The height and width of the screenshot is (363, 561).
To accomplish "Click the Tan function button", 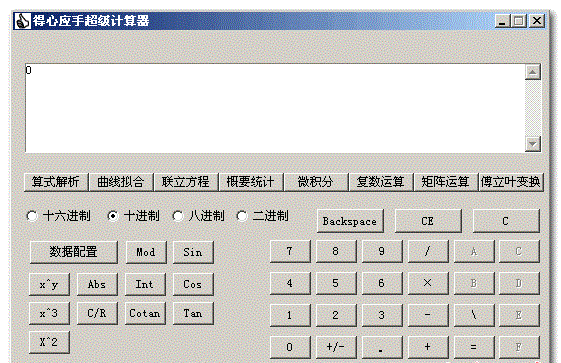I will (193, 313).
